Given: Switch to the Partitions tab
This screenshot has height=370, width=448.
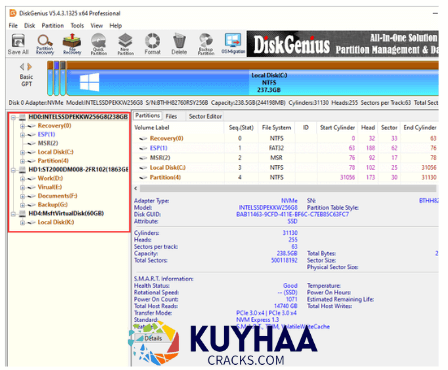Looking at the screenshot, I should 148,116.
